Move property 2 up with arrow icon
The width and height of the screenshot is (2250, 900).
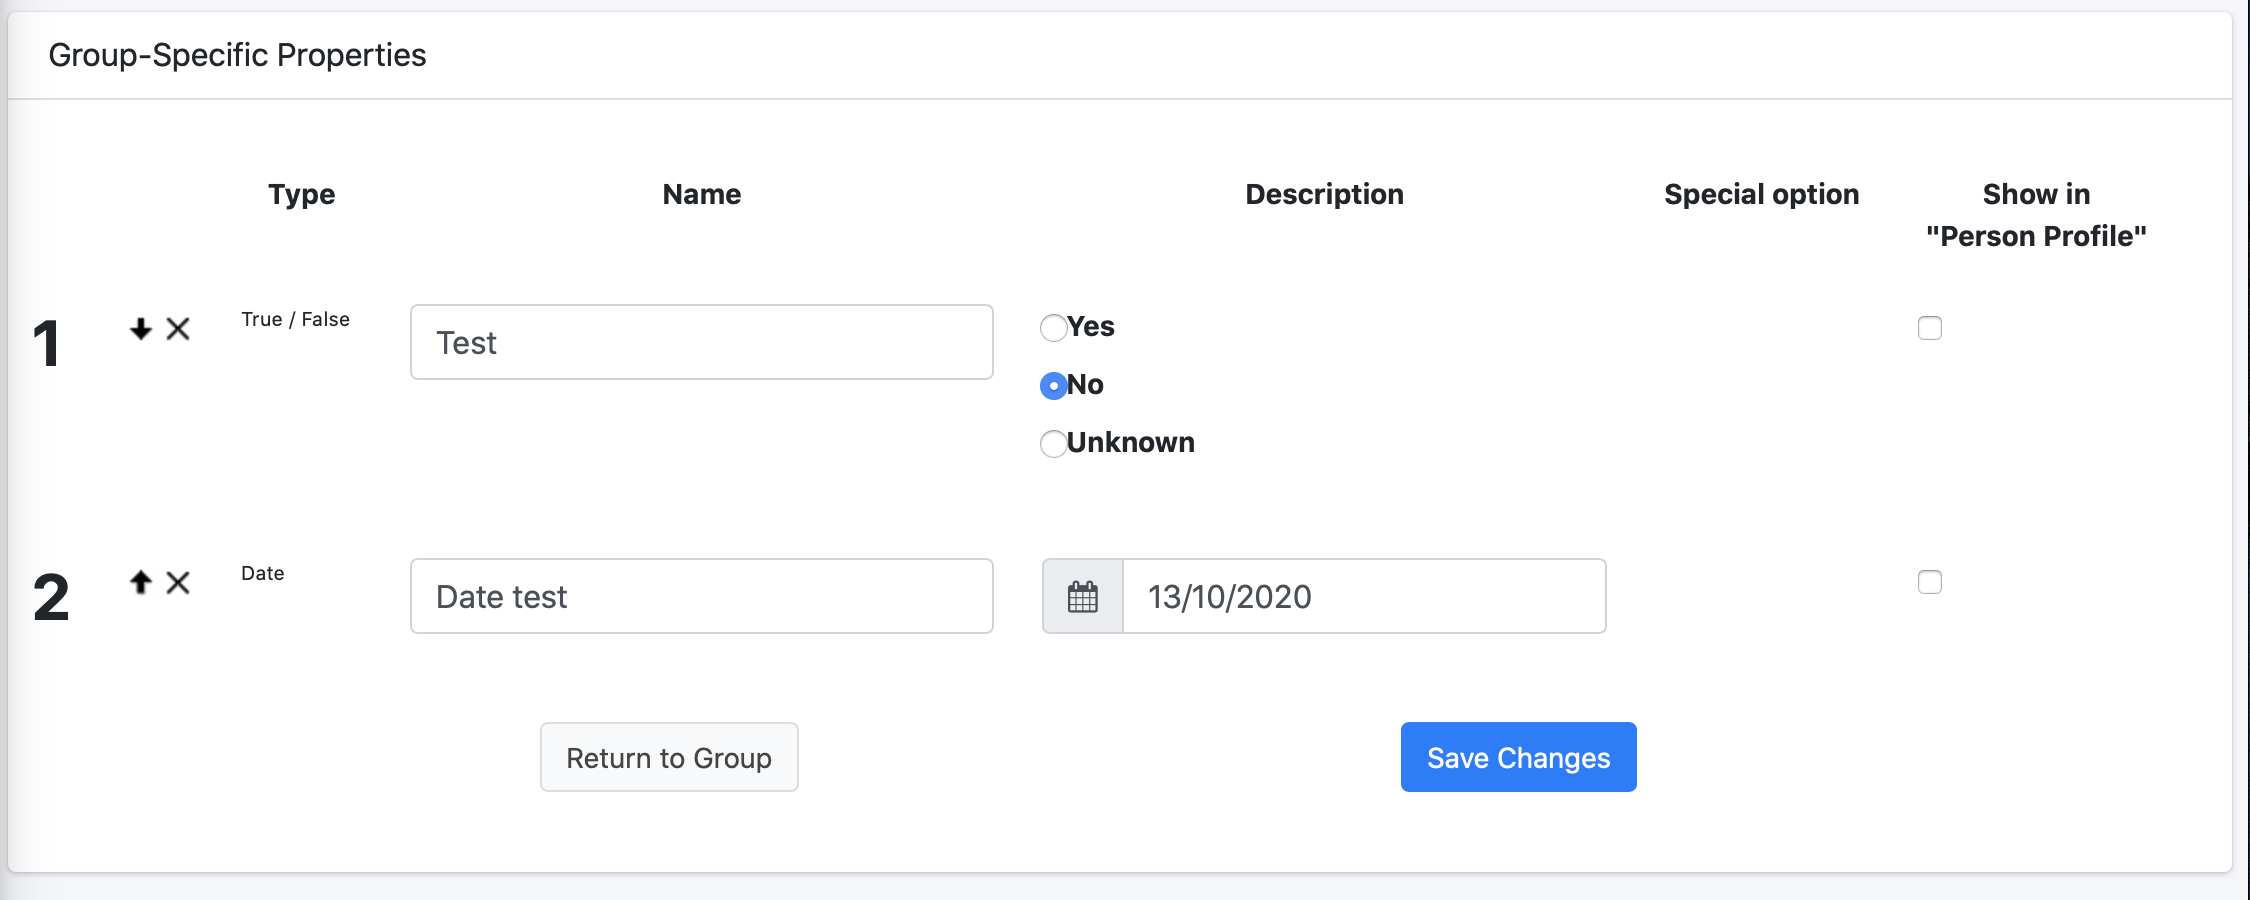[x=141, y=582]
